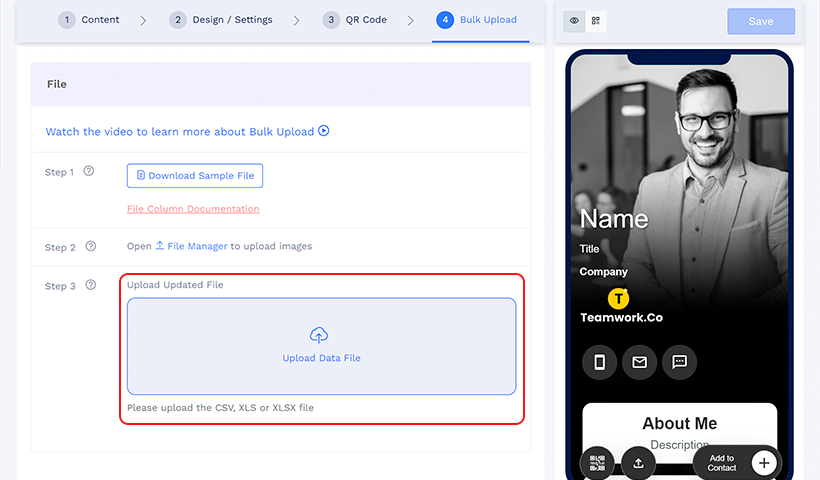Click the Upload Updated File label

[x=175, y=285]
